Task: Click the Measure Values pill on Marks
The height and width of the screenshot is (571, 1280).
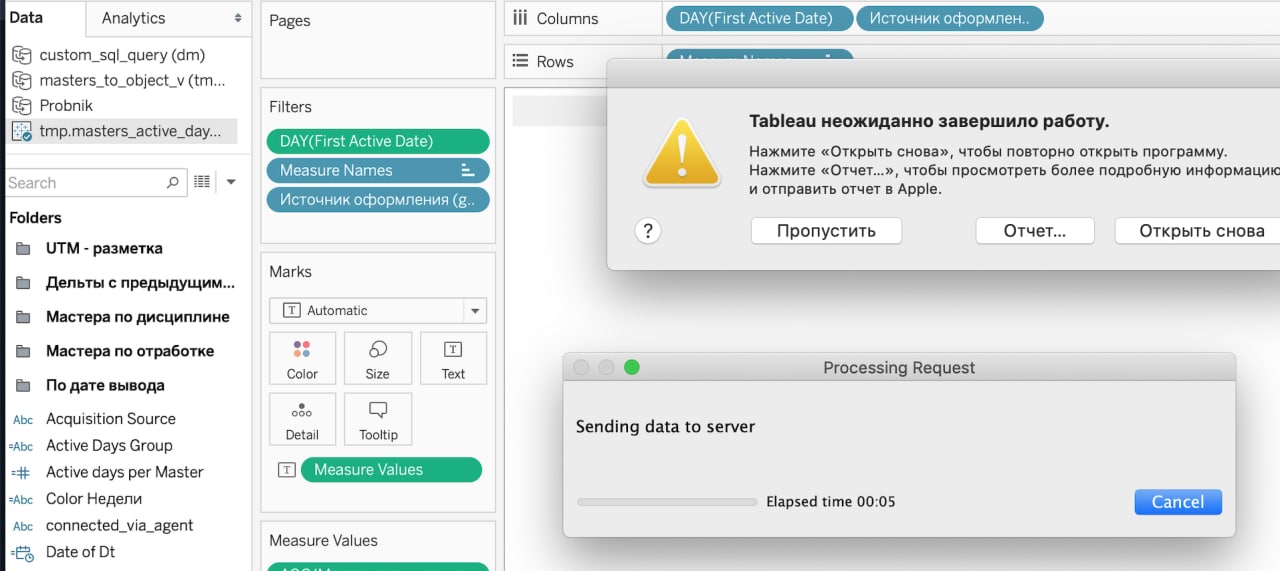Action: coord(393,469)
